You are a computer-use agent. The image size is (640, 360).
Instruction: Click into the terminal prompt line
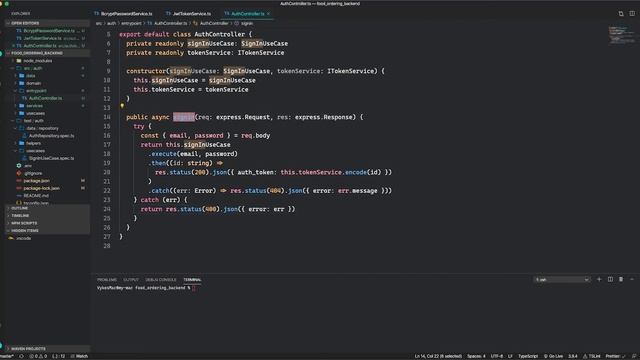coord(146,288)
